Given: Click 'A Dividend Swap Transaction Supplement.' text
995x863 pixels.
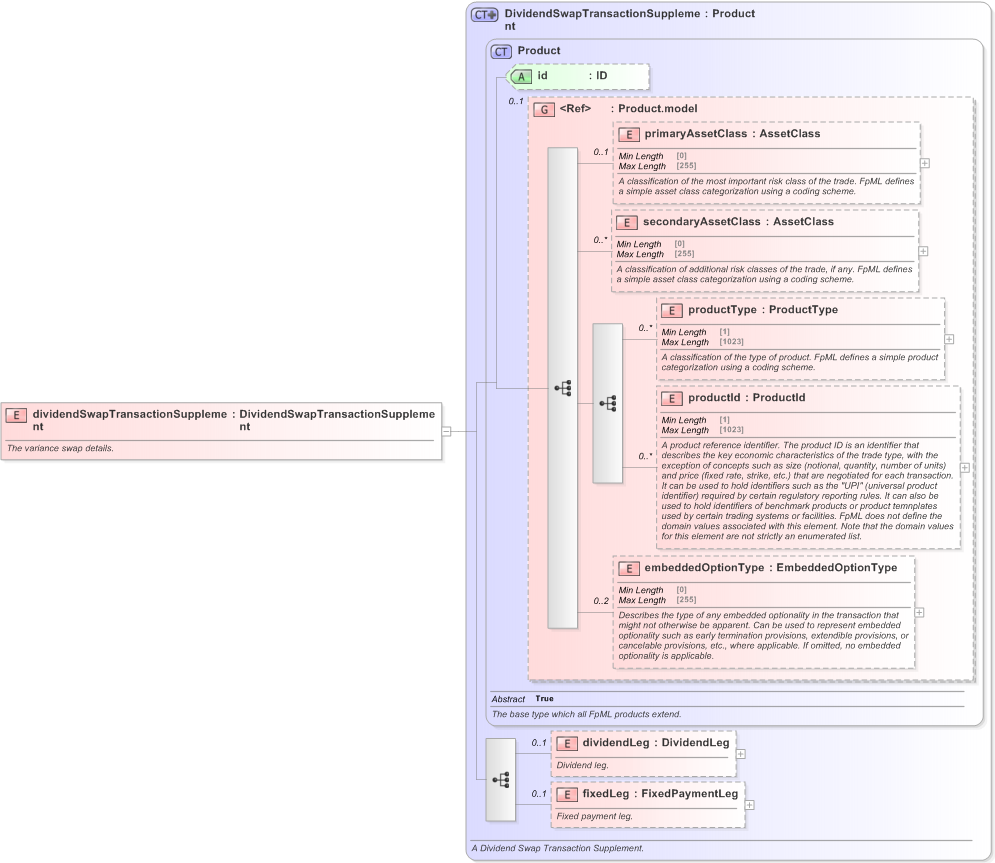Looking at the screenshot, I should click(x=558, y=848).
